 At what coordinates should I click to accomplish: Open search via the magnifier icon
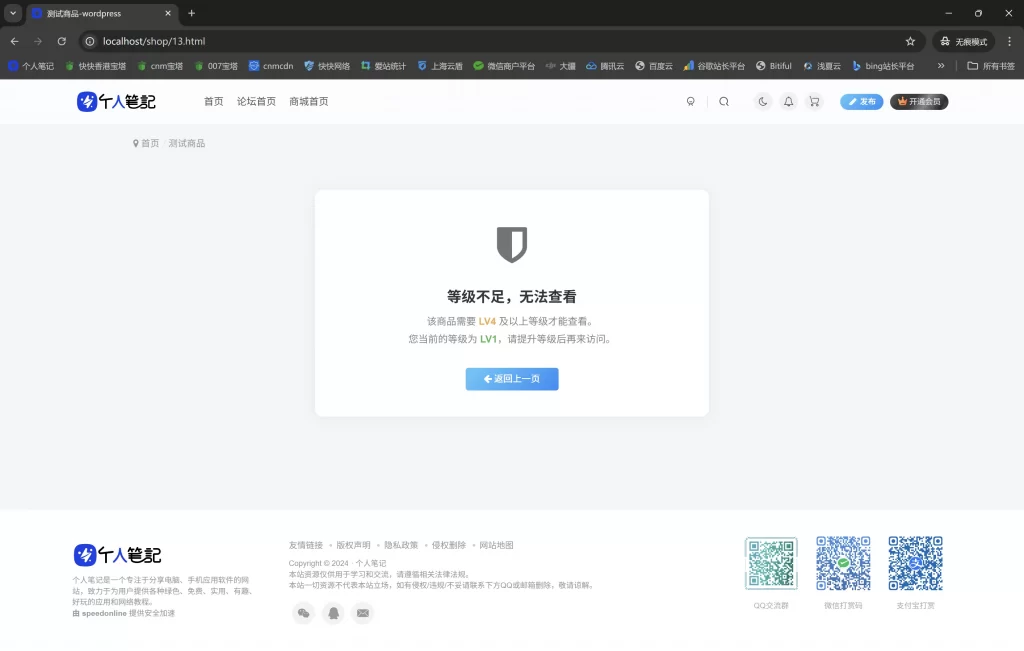[x=724, y=101]
